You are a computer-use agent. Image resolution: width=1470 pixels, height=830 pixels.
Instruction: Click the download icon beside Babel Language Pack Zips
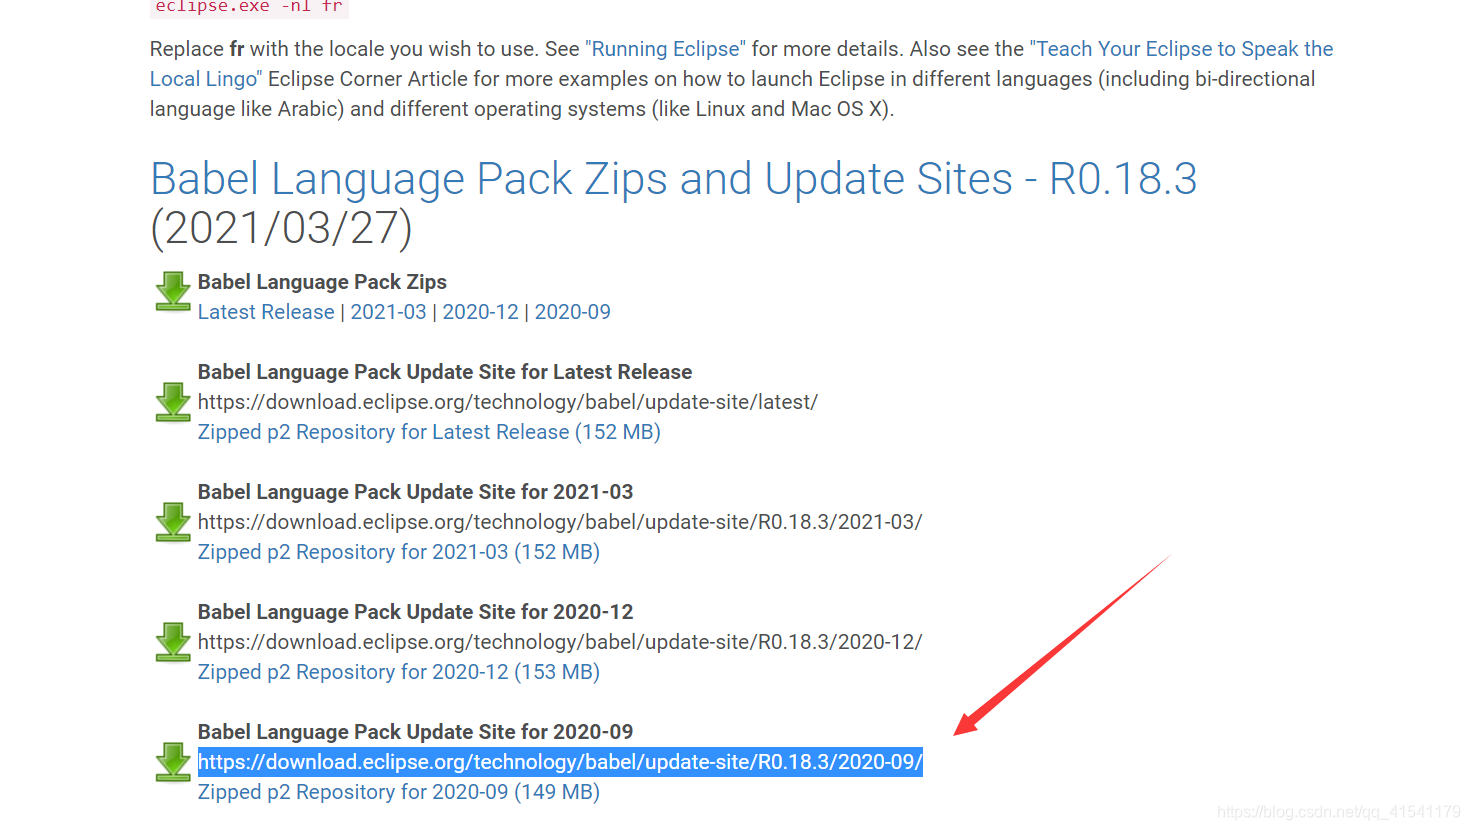point(173,291)
